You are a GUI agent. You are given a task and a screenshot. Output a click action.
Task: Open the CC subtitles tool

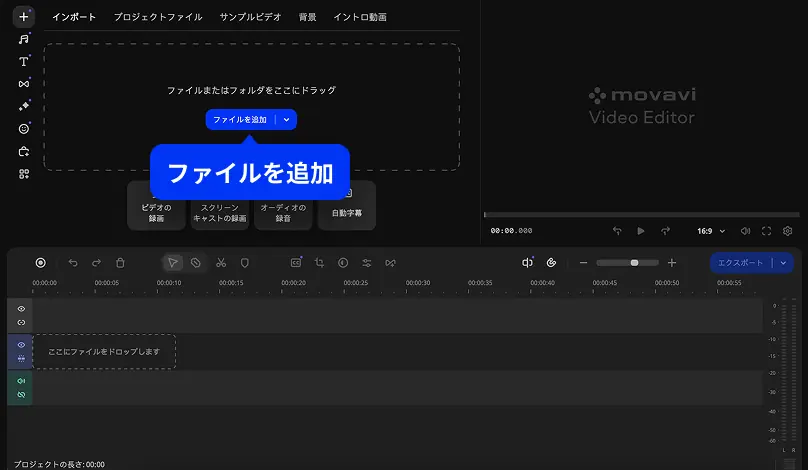coord(296,263)
